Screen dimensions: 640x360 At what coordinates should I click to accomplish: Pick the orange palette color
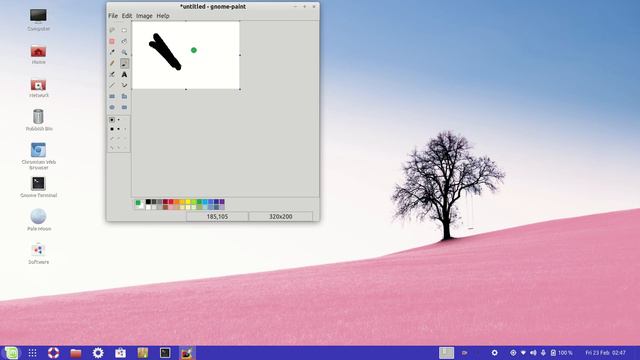click(177, 202)
